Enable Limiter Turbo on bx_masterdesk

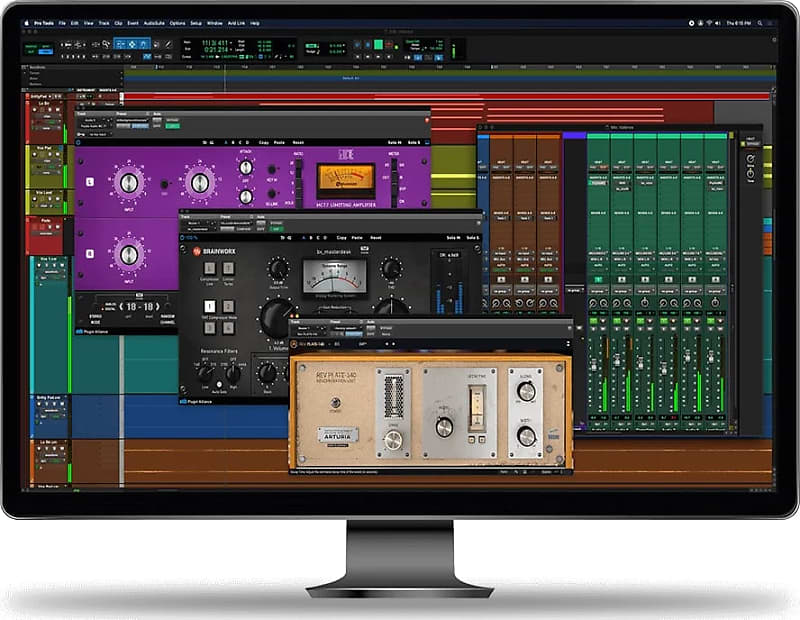pos(228,268)
